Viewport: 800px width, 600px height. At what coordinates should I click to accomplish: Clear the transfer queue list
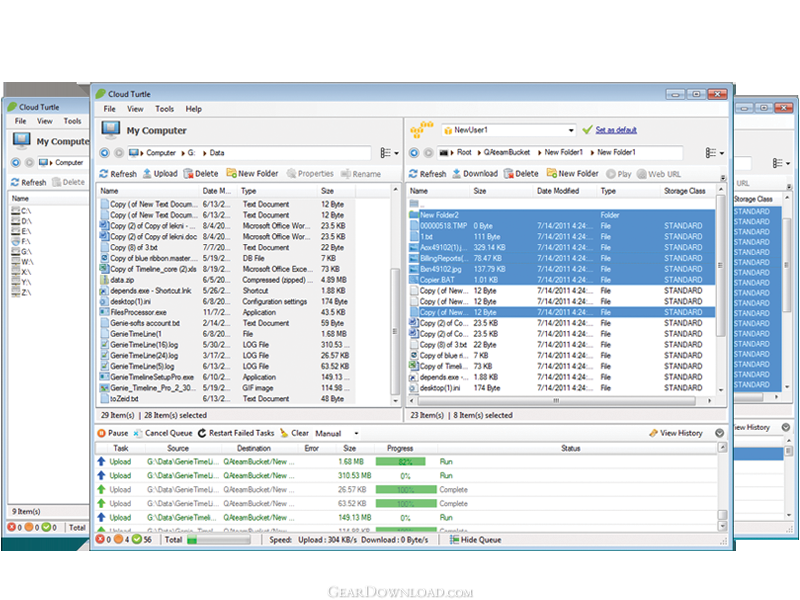coord(294,433)
